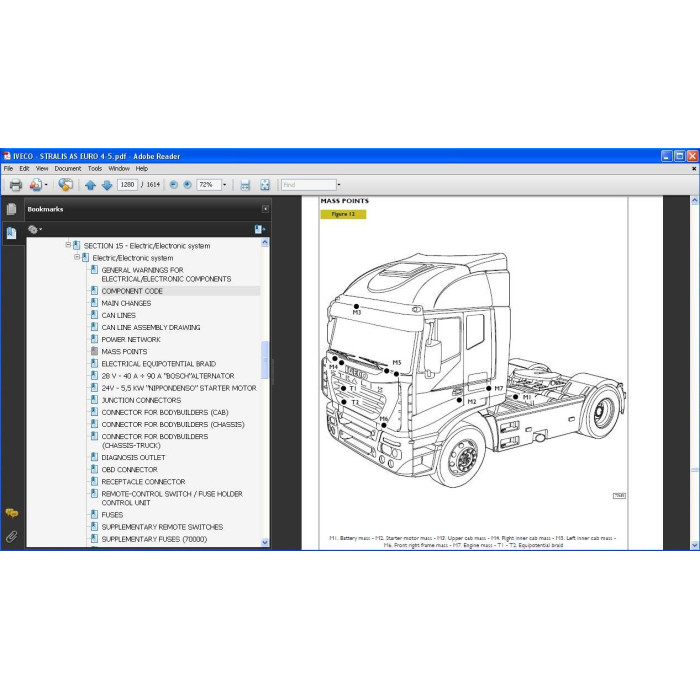Open the zoom percentage dropdown
Viewport: 700px width, 700px height.
tap(224, 185)
